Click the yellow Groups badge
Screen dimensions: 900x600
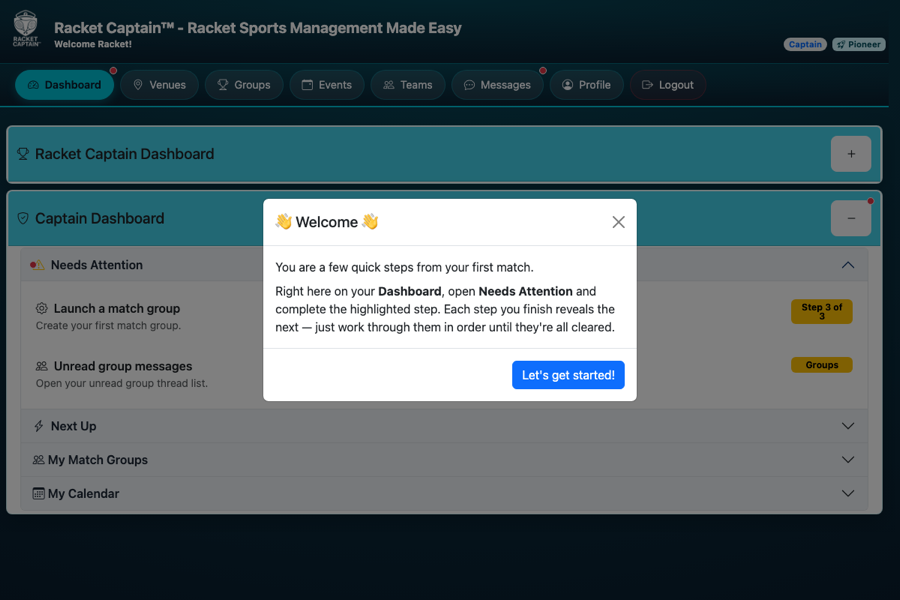[822, 365]
